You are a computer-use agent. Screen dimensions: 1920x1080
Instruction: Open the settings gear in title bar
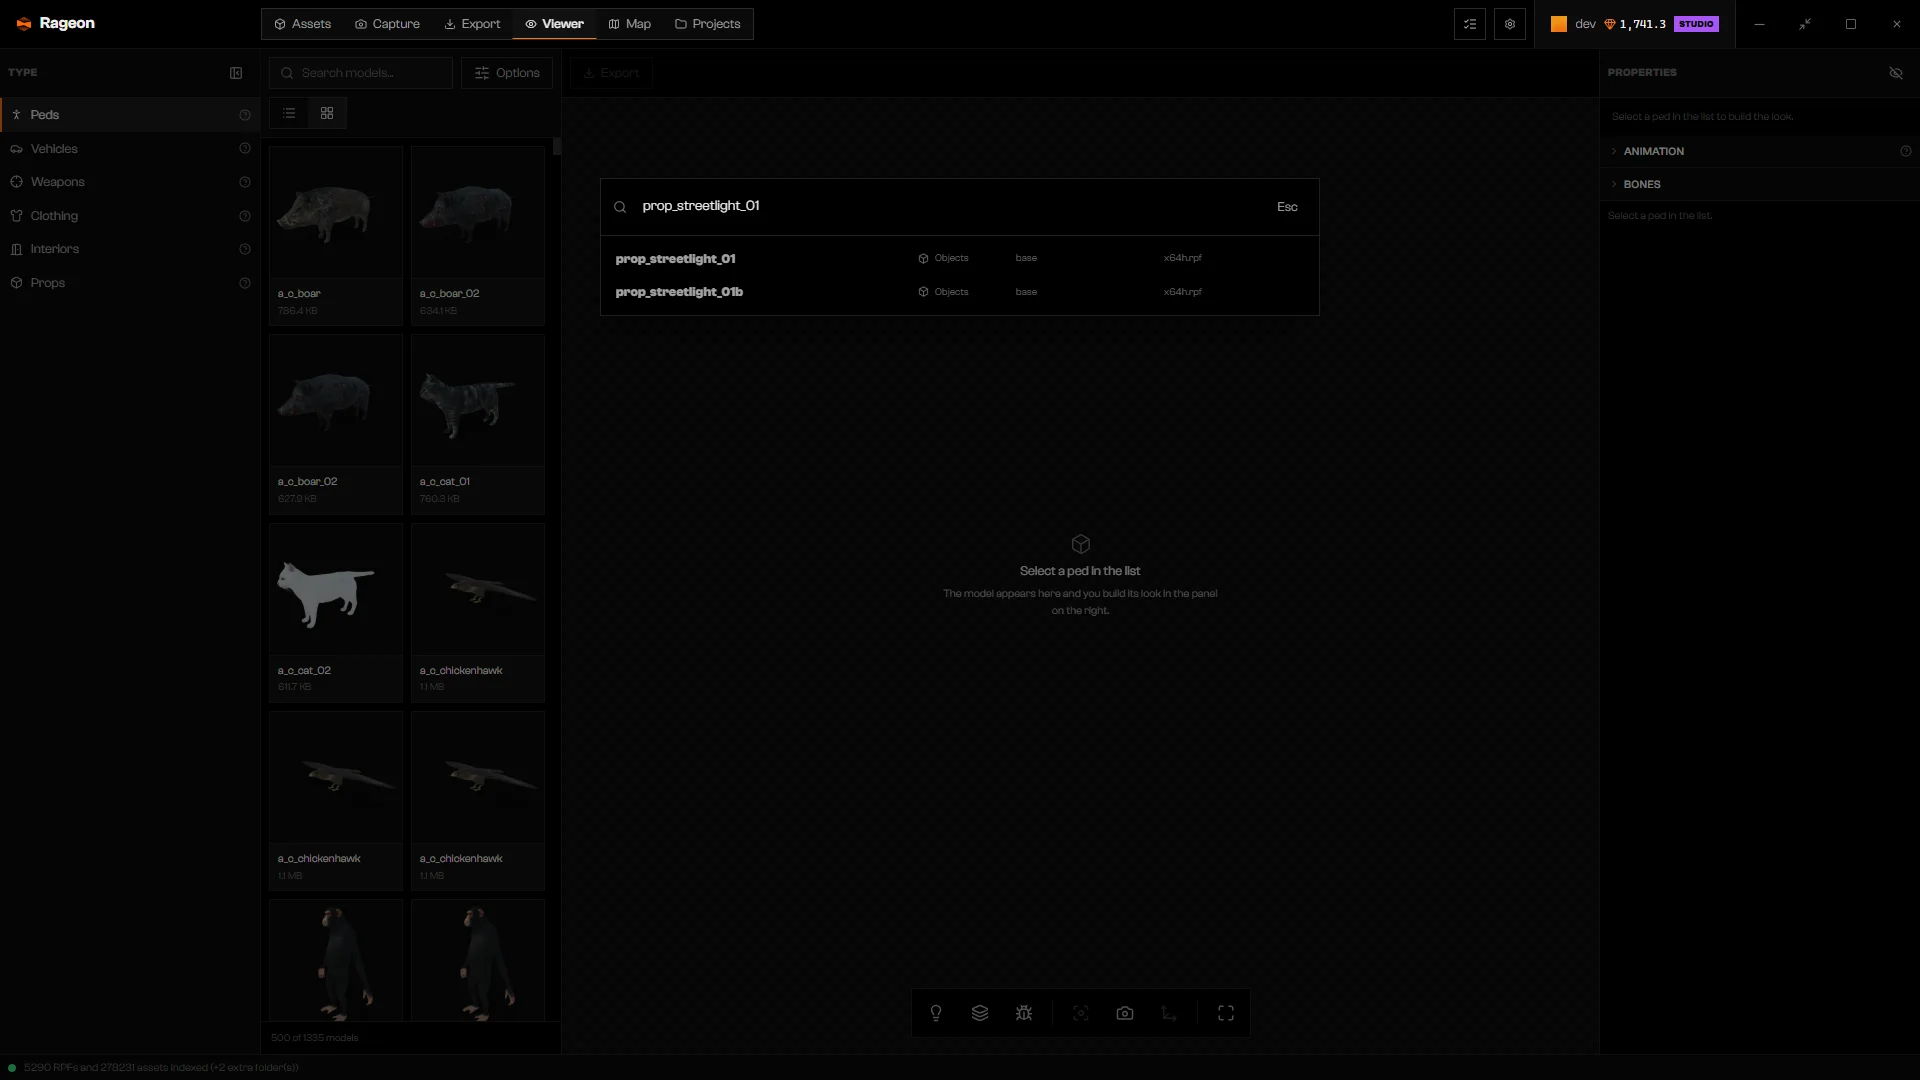tap(1510, 24)
